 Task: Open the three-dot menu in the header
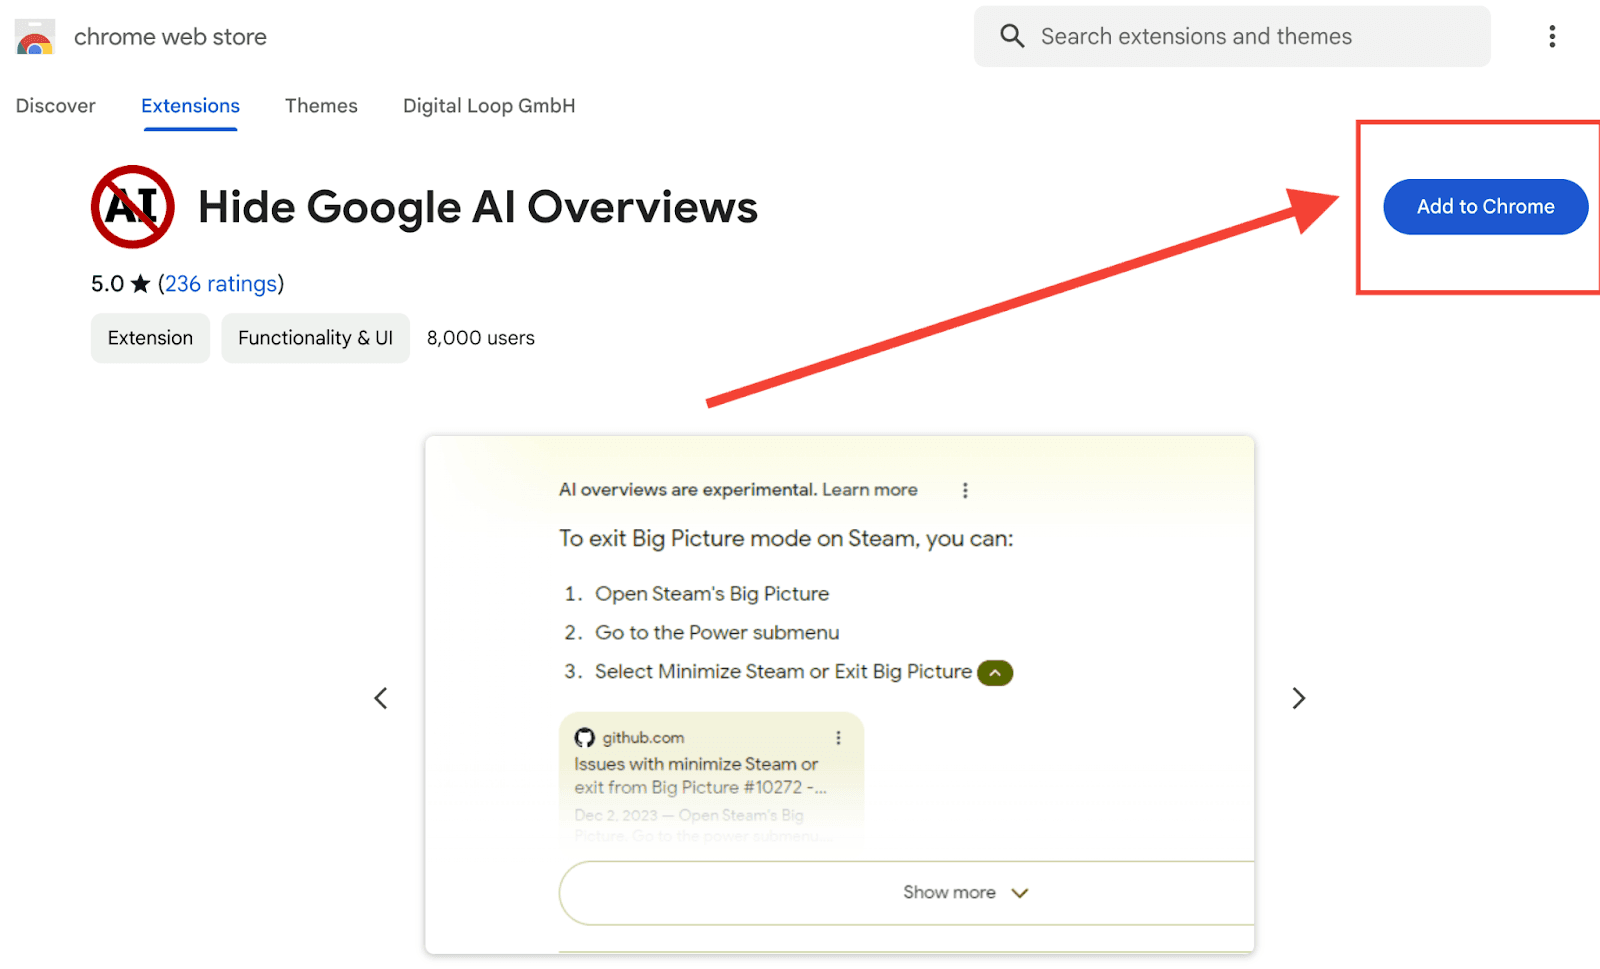point(1552,37)
